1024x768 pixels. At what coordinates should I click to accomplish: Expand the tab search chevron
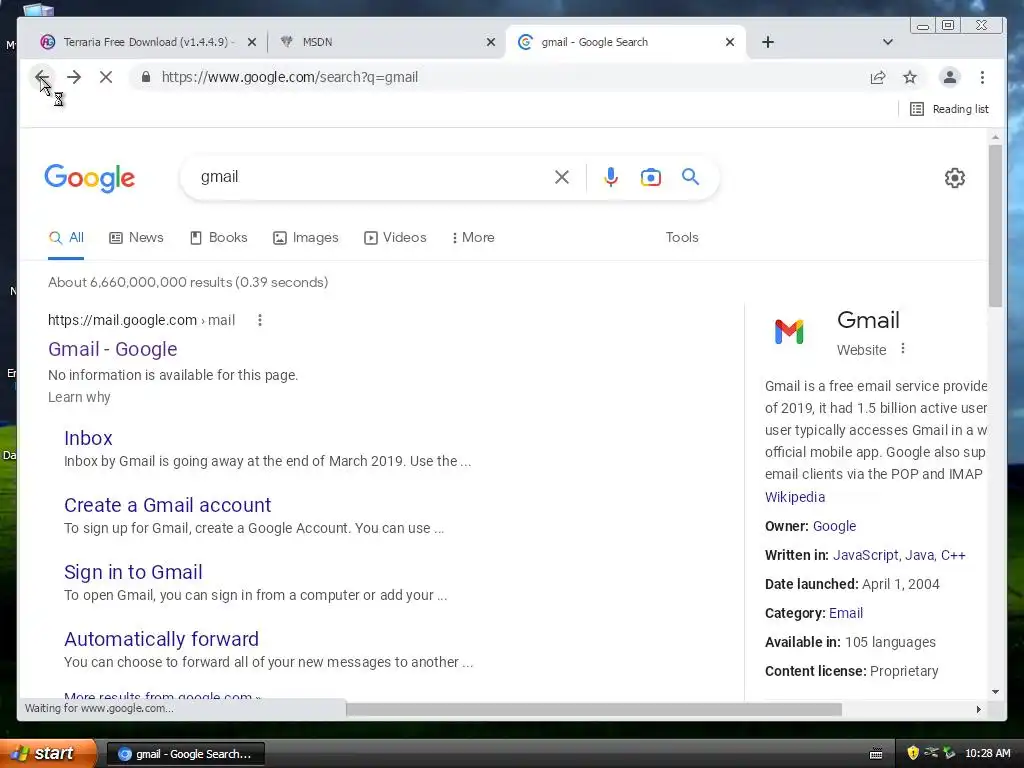click(x=888, y=42)
